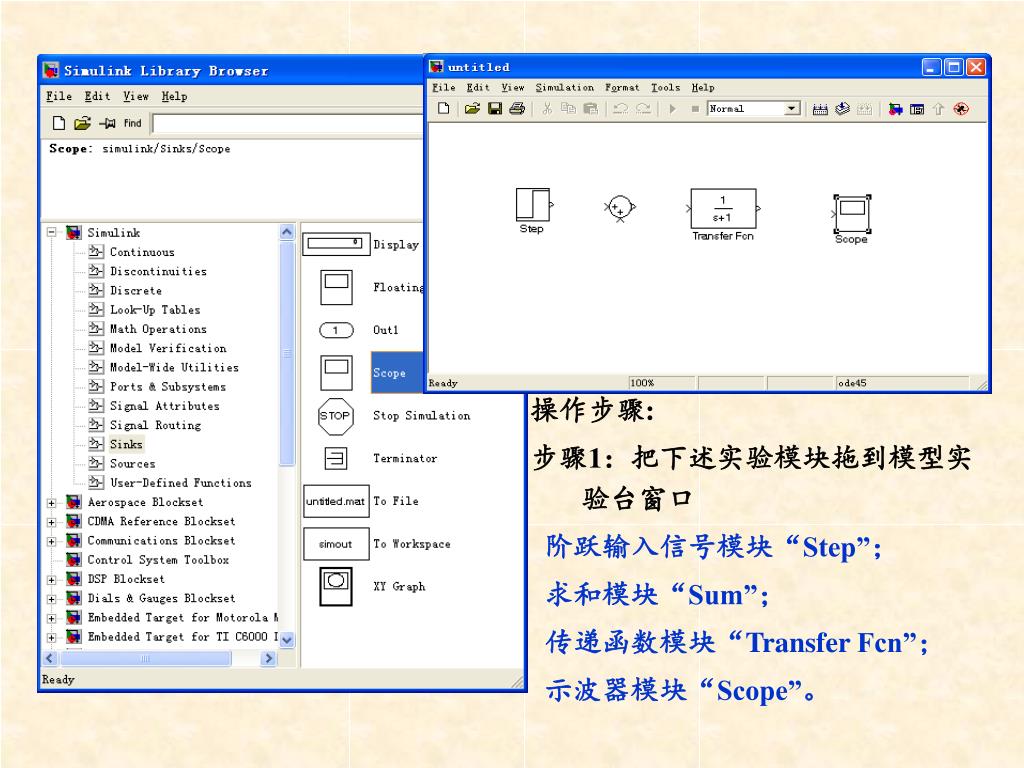Click the Go to parent system up arrow
The width and height of the screenshot is (1024, 768).
click(x=938, y=109)
